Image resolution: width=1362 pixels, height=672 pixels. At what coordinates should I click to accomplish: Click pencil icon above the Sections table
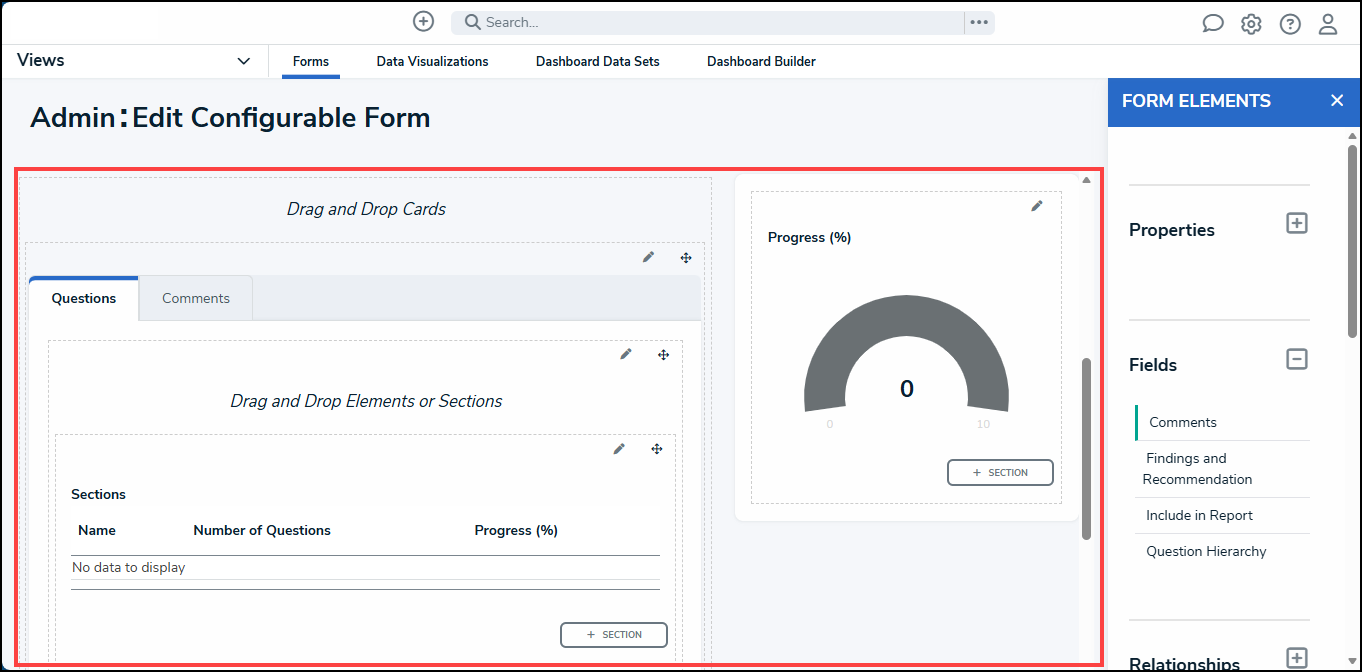pos(619,449)
